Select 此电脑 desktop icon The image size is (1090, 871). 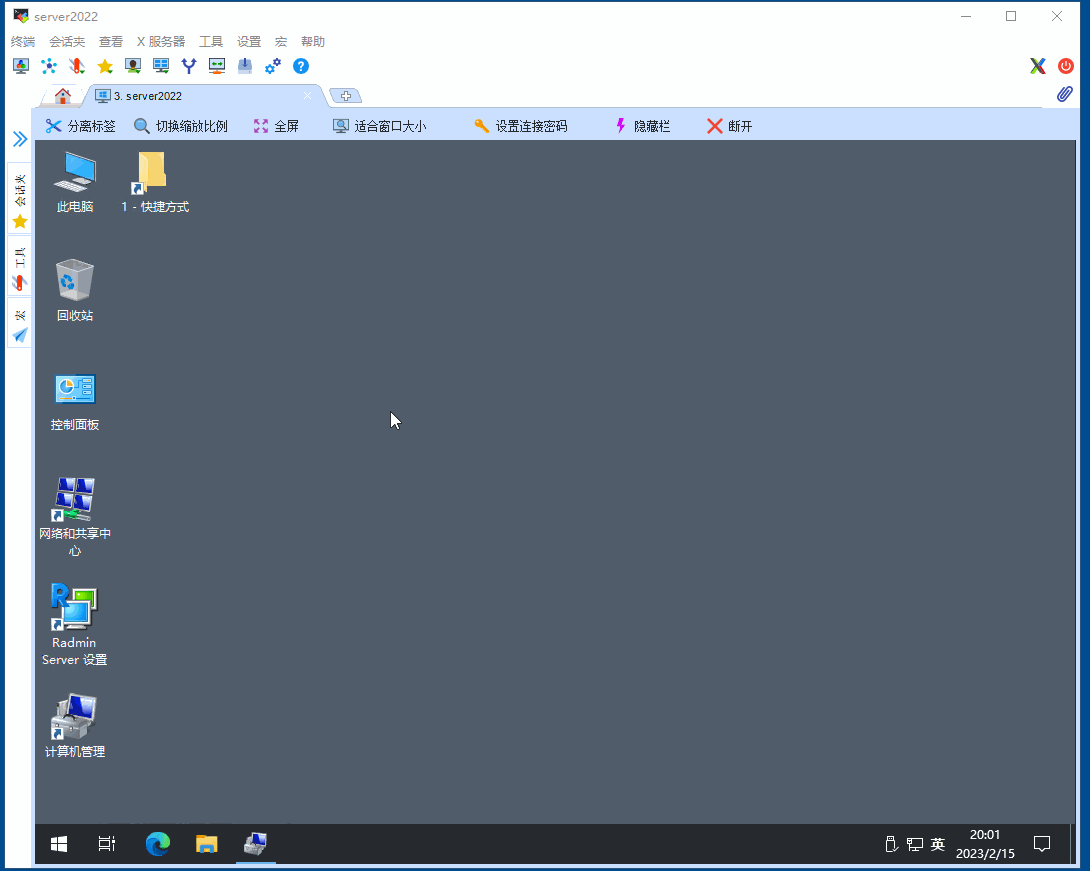coord(75,183)
